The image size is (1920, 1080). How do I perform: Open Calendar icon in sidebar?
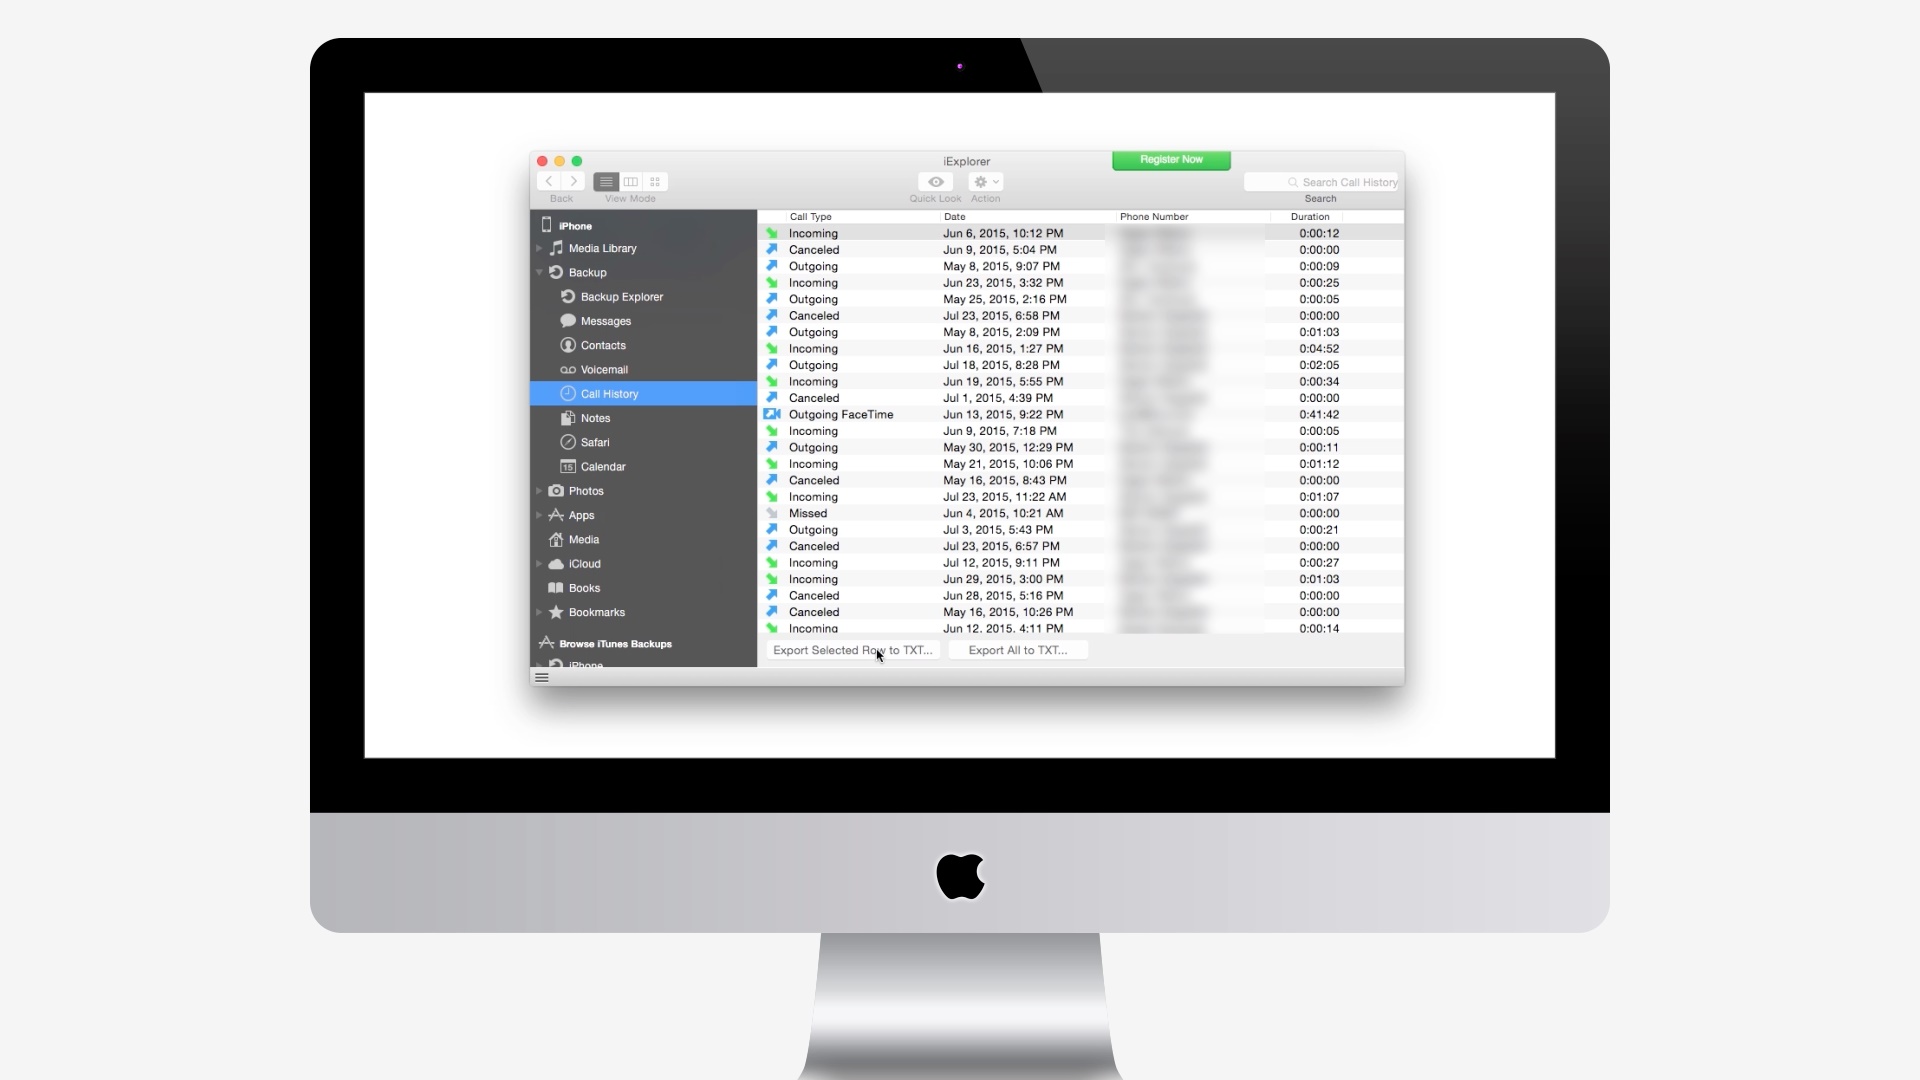(568, 466)
